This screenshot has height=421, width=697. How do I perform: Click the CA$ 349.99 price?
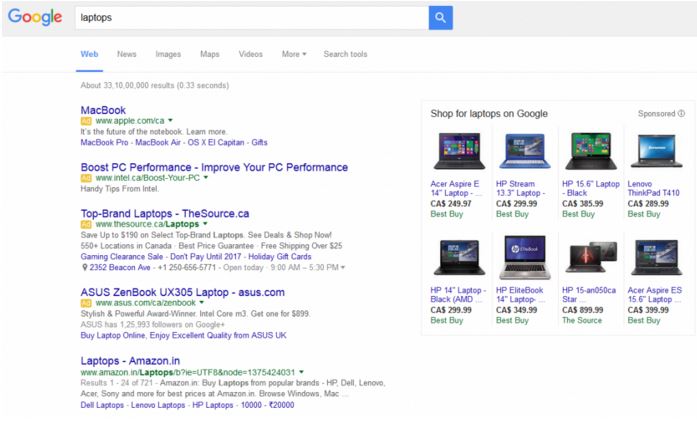517,310
